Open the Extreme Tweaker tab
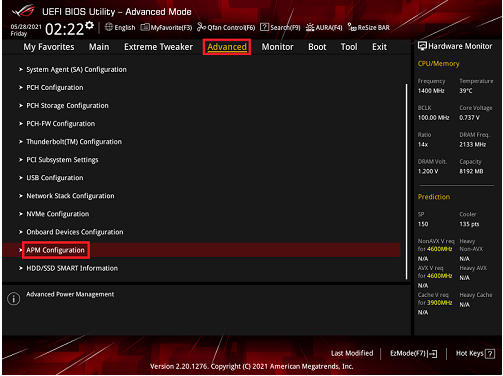The width and height of the screenshot is (503, 376). pos(158,47)
